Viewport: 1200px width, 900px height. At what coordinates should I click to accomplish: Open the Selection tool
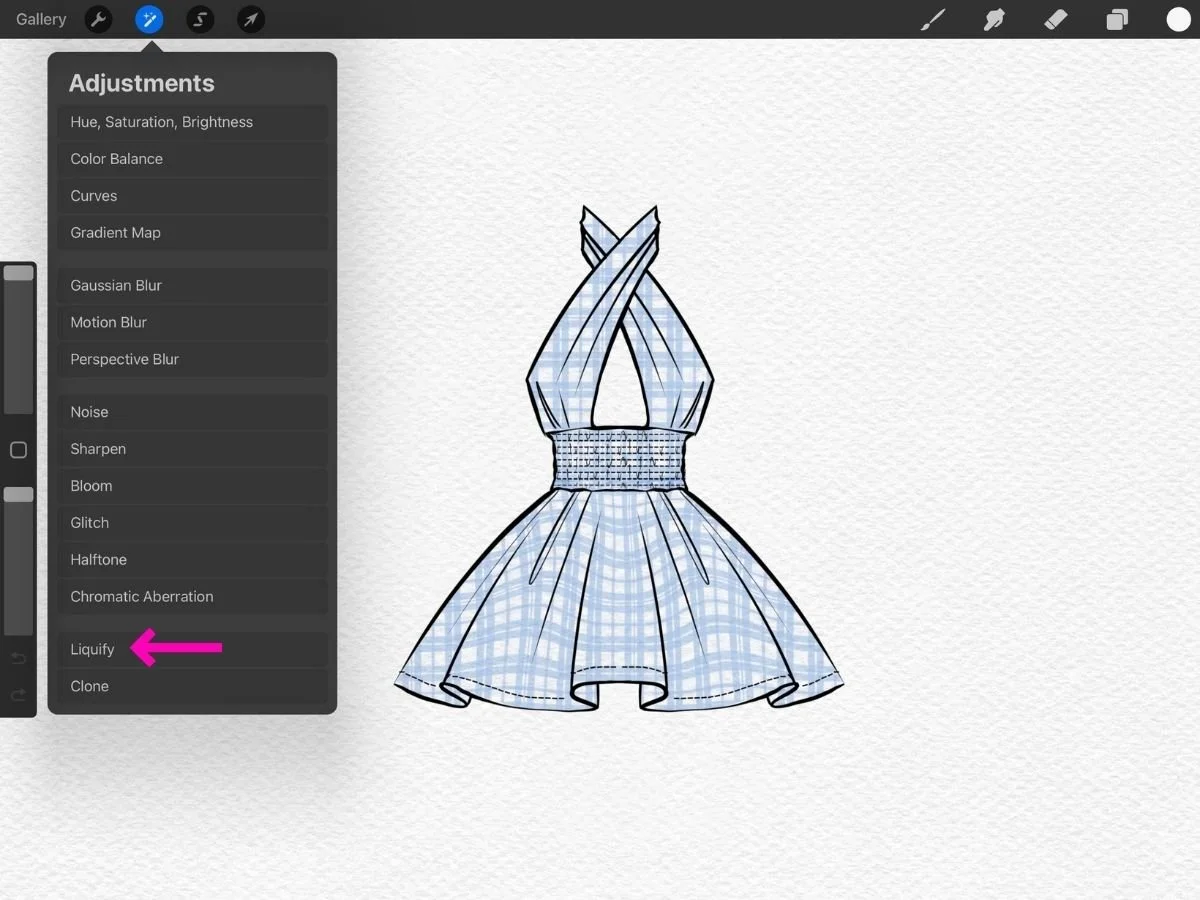[200, 19]
